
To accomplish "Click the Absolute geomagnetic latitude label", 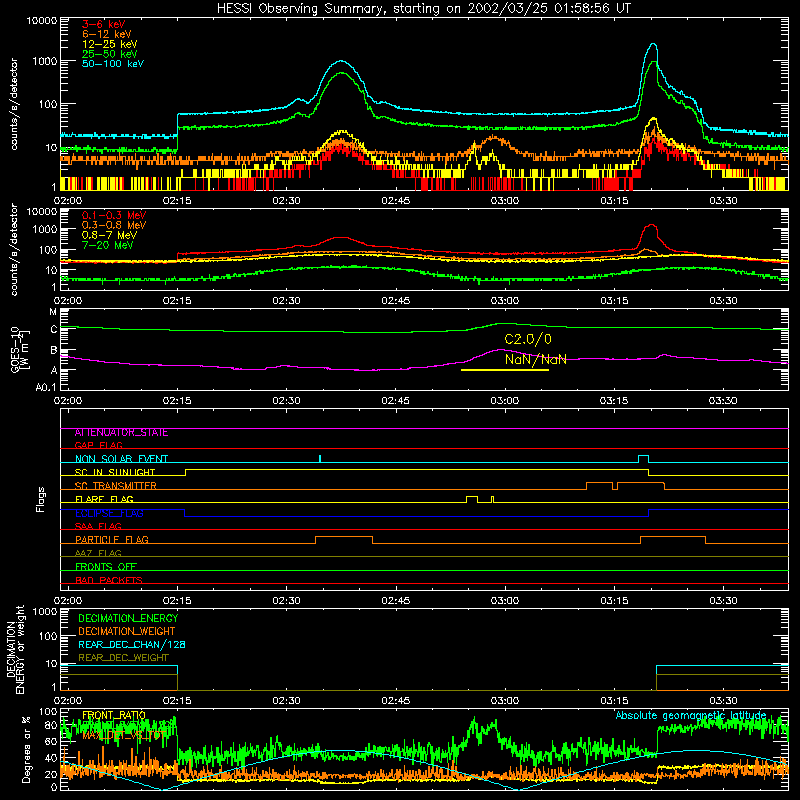I will point(691,716).
